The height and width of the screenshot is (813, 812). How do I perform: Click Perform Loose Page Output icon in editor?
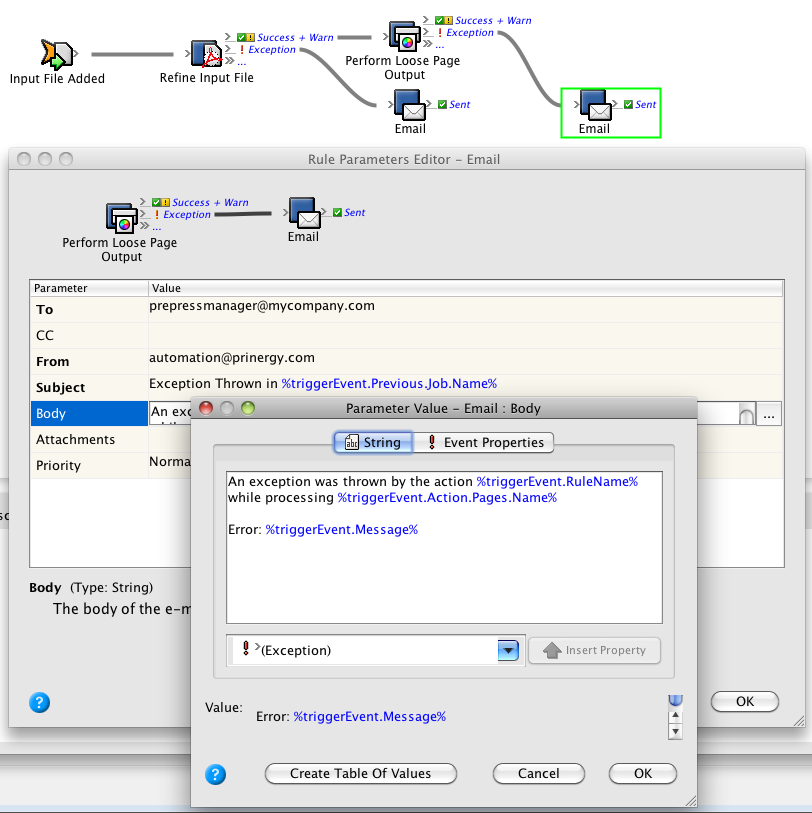[x=121, y=218]
